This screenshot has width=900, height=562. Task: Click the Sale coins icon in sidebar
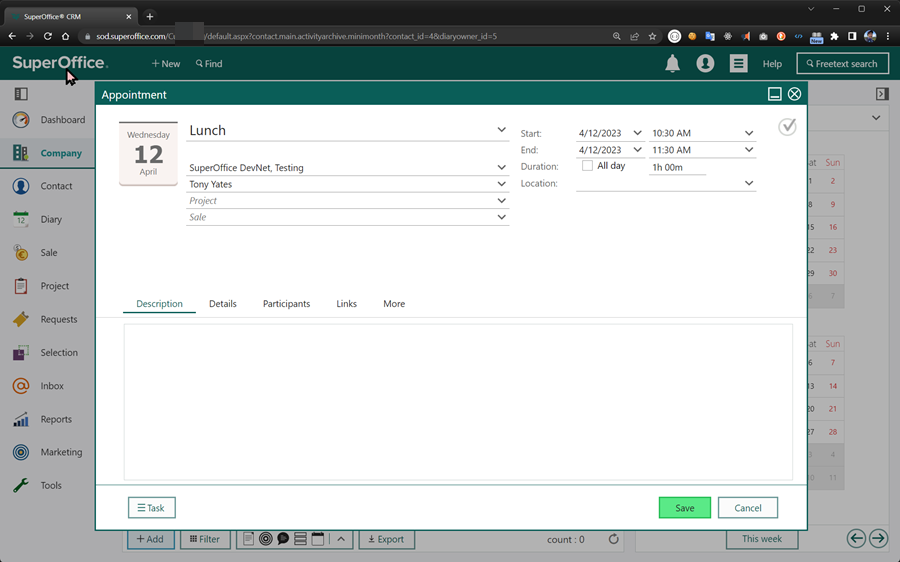(21, 253)
